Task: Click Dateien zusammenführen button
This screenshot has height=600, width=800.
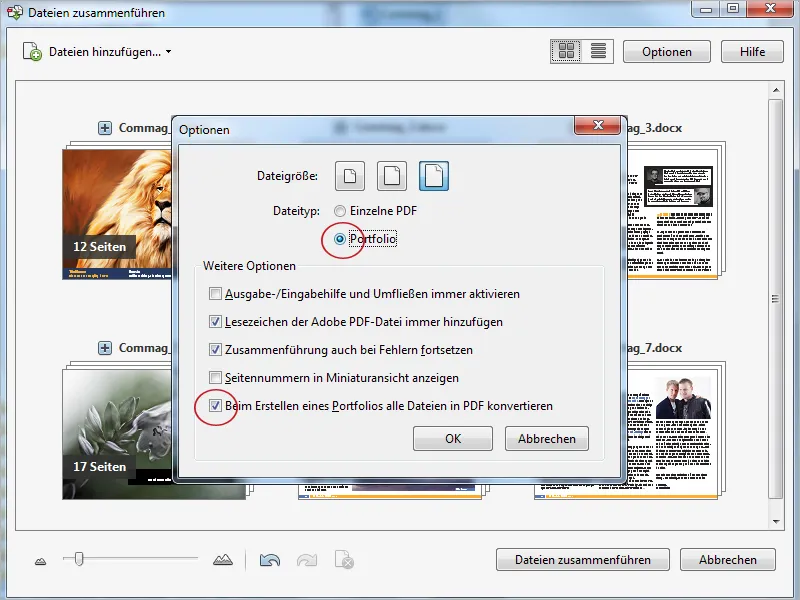Action: point(583,560)
